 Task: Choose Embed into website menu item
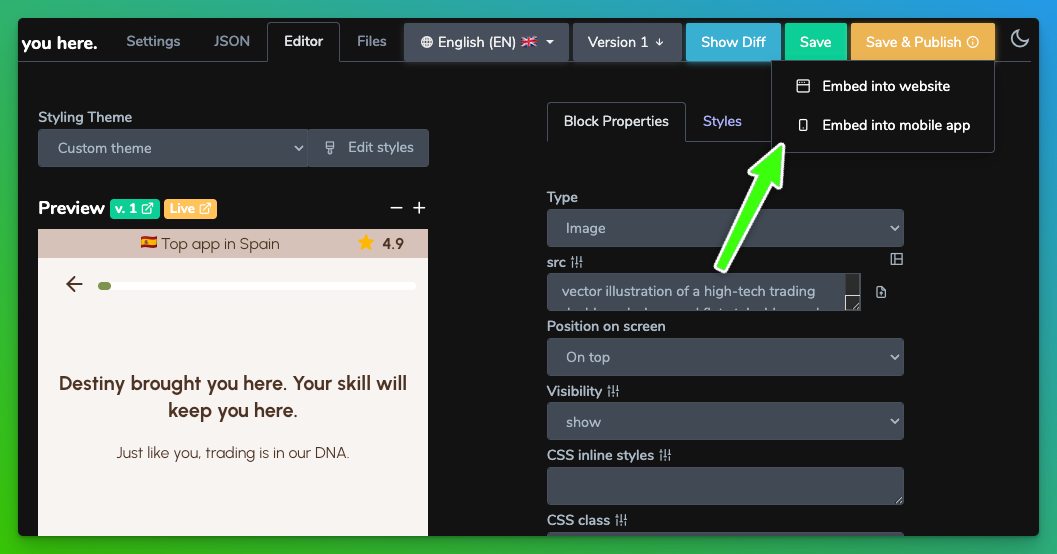click(883, 86)
